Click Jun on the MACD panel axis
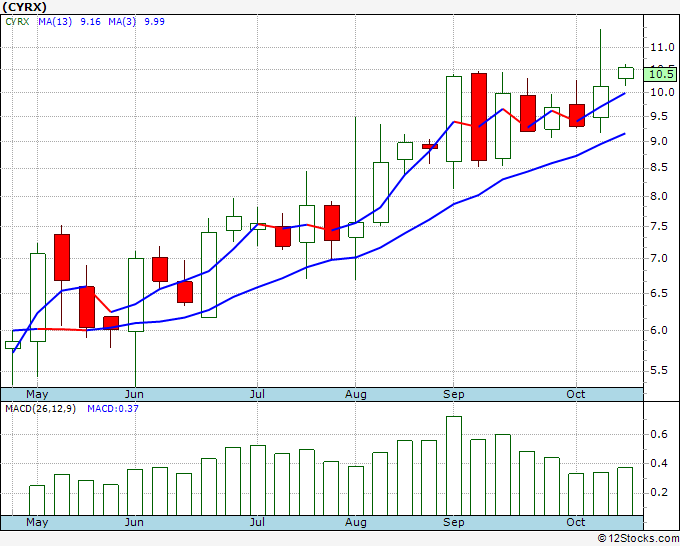Image resolution: width=680 pixels, height=546 pixels. point(134,522)
